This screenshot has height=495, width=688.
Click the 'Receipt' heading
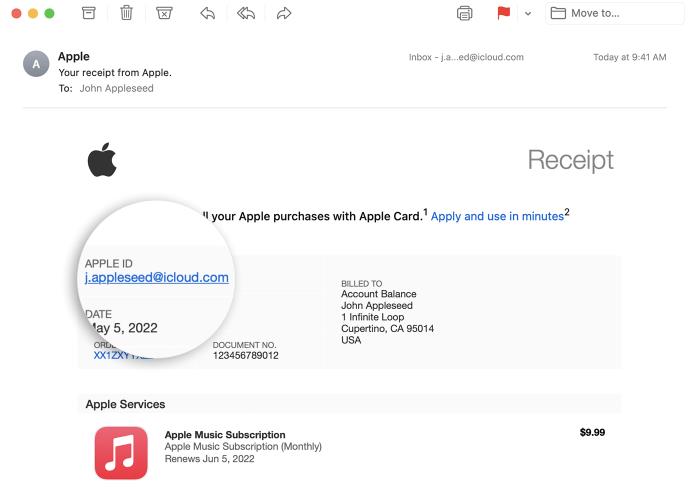[x=570, y=160]
